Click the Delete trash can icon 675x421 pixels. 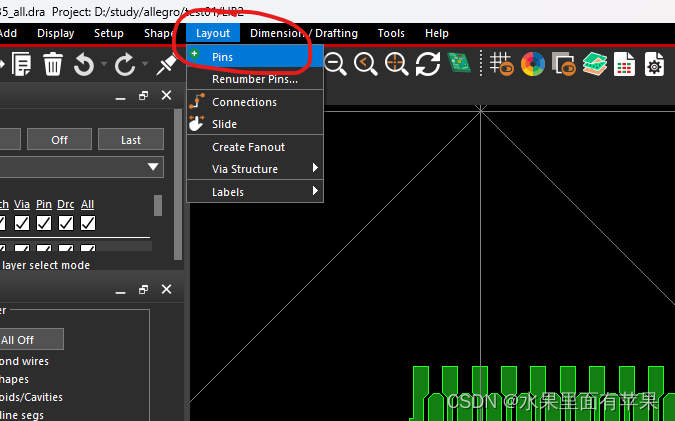(52, 65)
